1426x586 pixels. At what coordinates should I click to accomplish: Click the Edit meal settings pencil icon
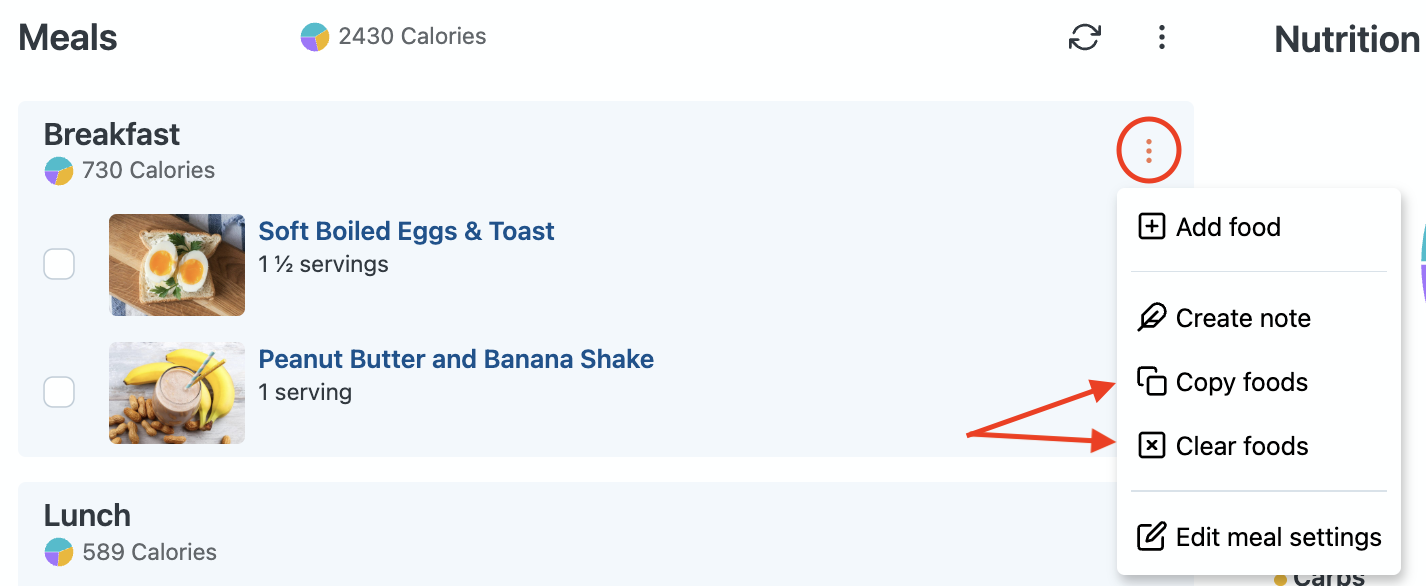1152,537
